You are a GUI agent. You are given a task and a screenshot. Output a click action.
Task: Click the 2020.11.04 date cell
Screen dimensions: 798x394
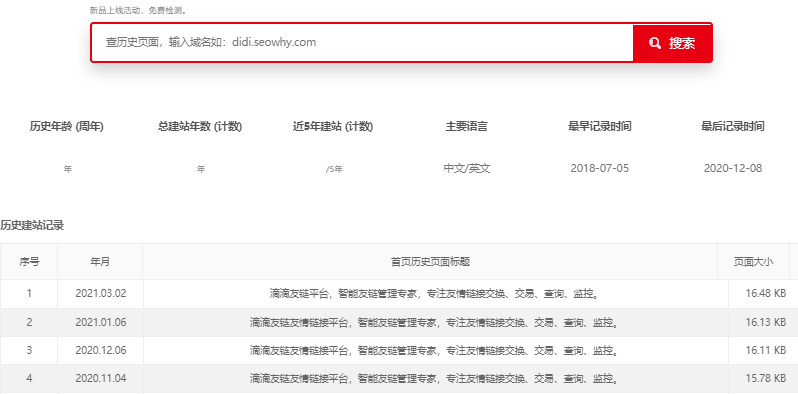pyautogui.click(x=101, y=378)
